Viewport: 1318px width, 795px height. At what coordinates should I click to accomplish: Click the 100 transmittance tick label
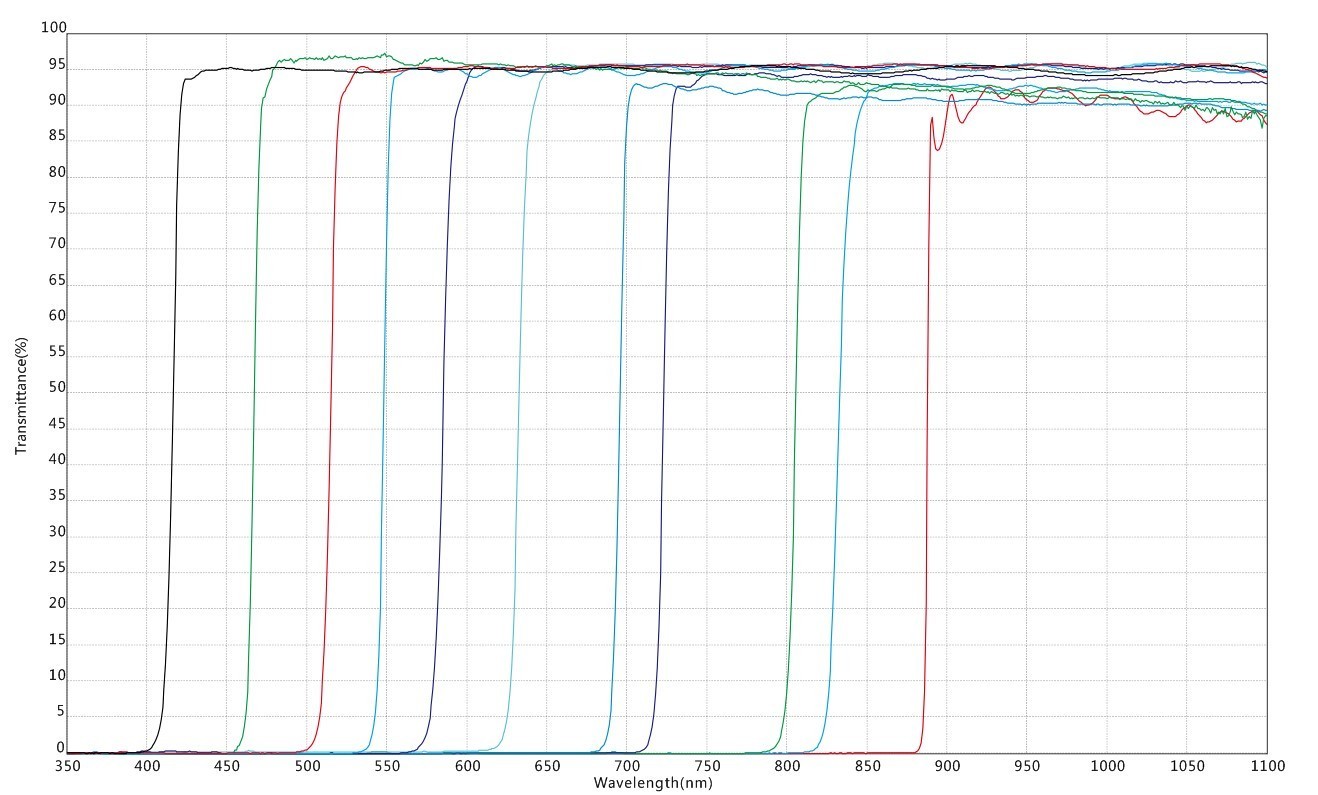(52, 29)
